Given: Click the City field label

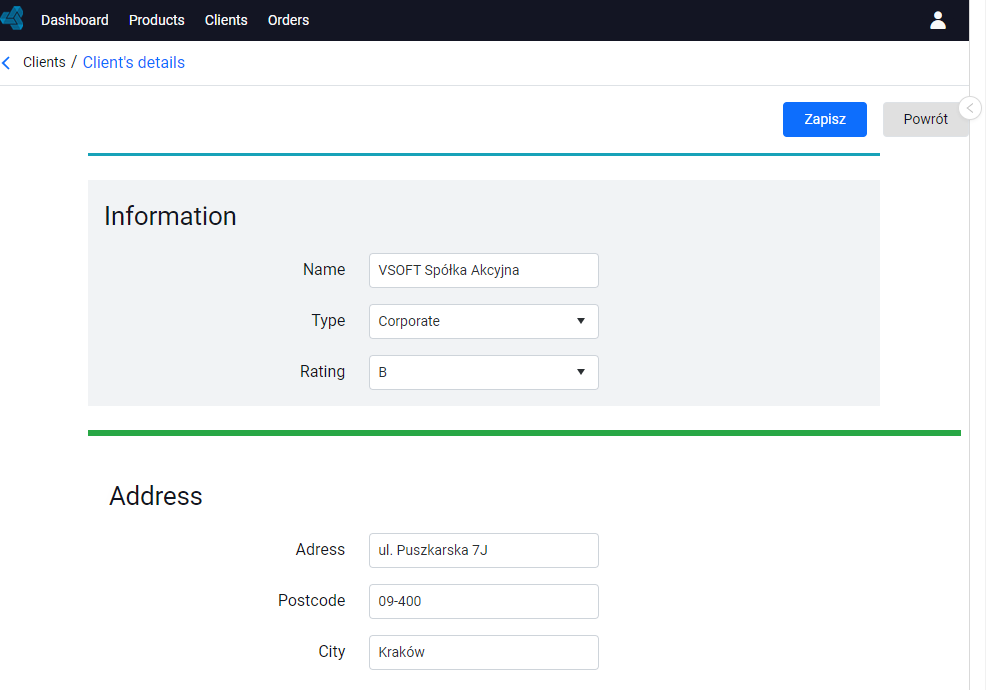Looking at the screenshot, I should (331, 652).
